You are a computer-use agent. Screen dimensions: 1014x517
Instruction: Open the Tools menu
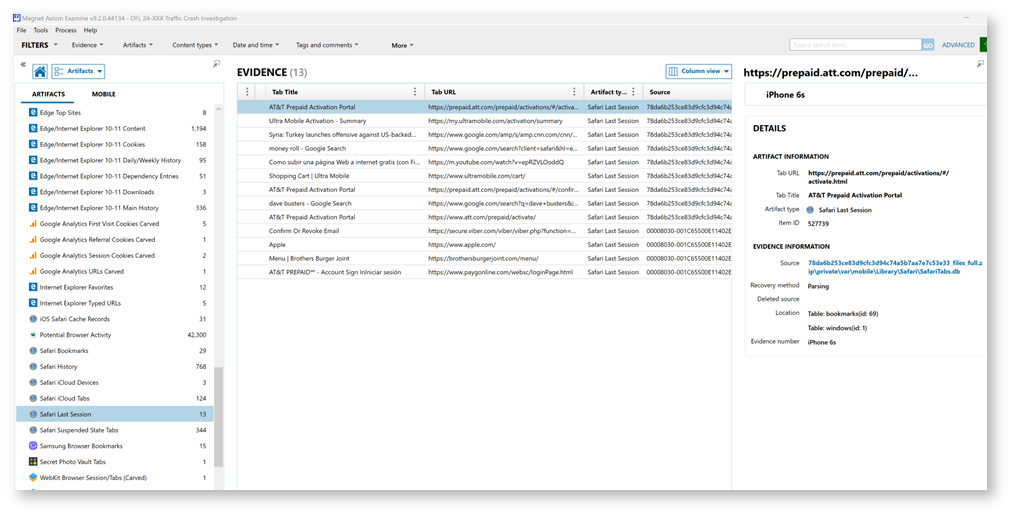(41, 30)
